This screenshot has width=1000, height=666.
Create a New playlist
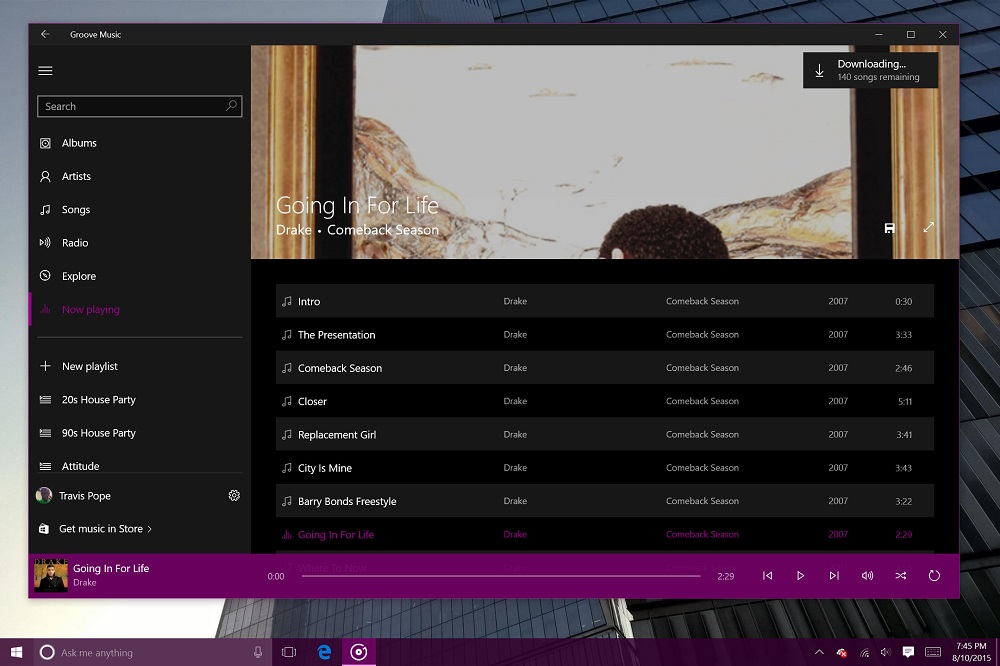(x=140, y=366)
